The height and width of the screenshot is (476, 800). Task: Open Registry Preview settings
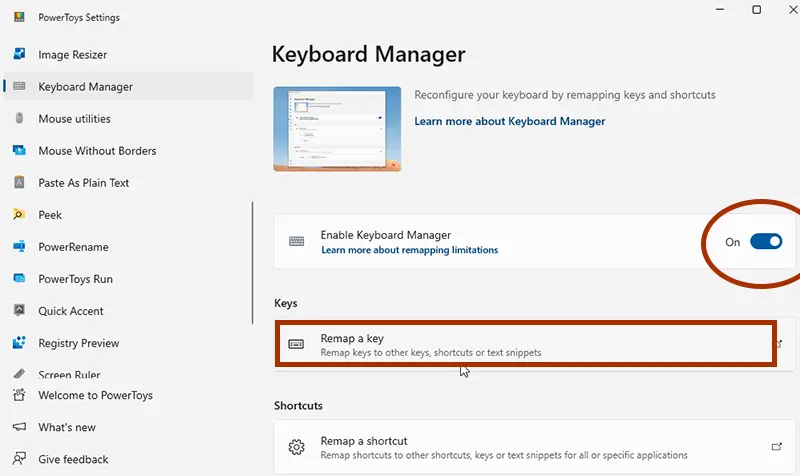click(128, 343)
